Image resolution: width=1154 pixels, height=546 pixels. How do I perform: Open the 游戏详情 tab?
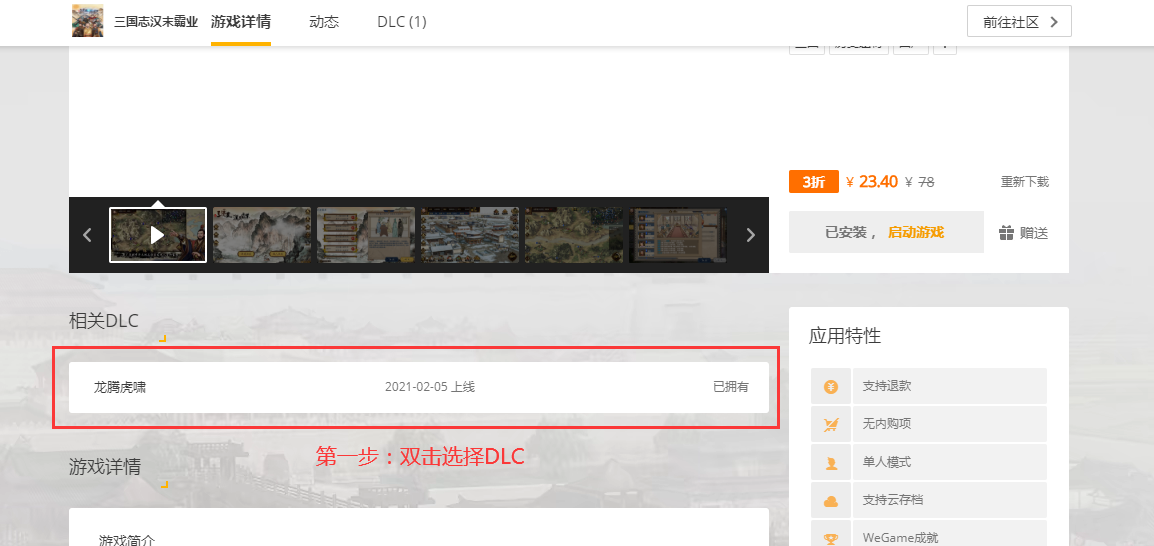[x=241, y=22]
